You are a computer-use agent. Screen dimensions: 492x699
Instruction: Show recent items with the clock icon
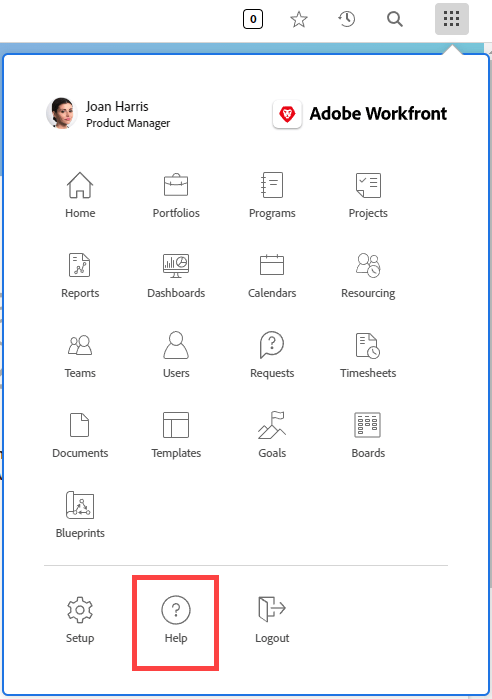click(x=346, y=19)
